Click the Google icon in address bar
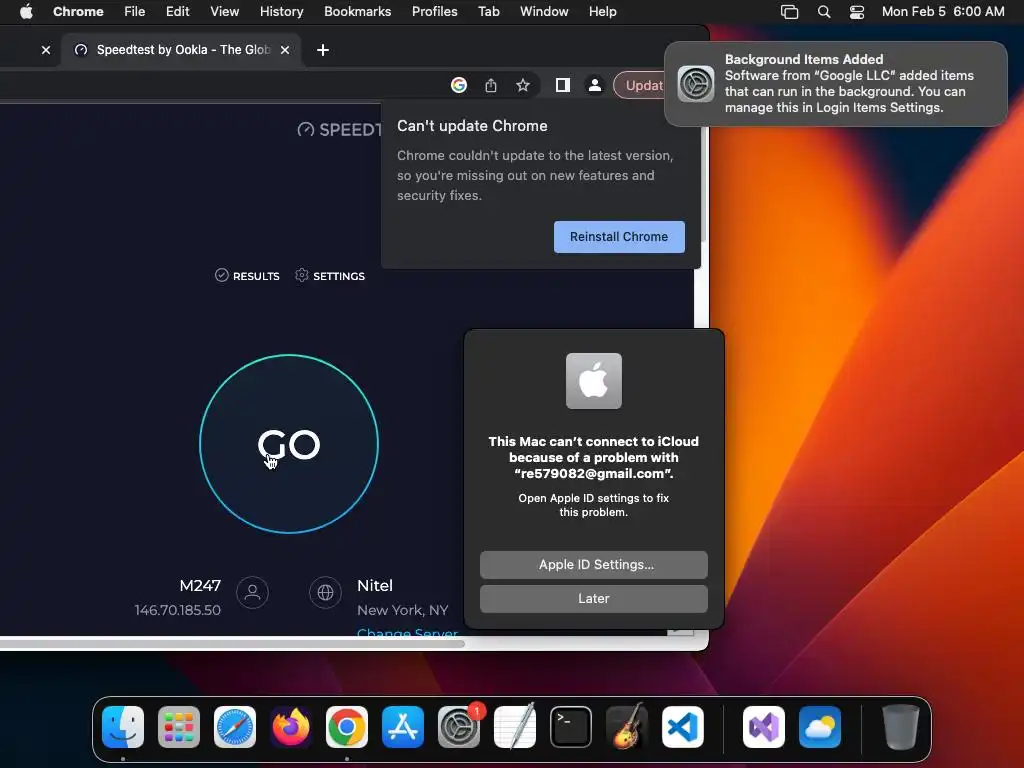This screenshot has height=768, width=1024. click(x=459, y=86)
